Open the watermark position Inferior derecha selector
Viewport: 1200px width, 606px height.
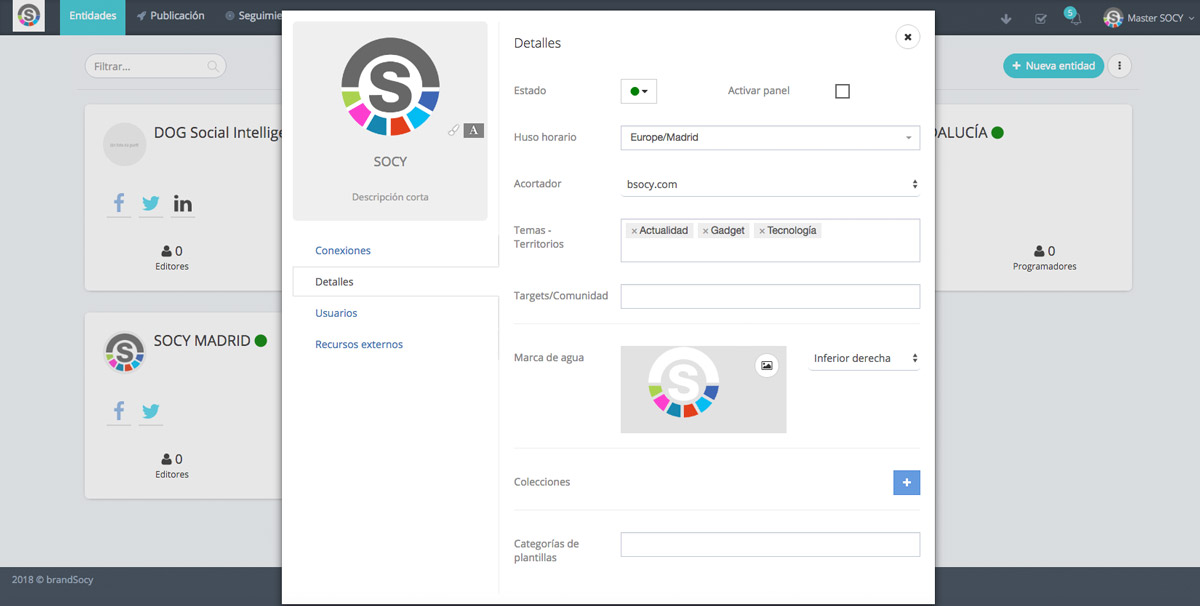click(864, 358)
